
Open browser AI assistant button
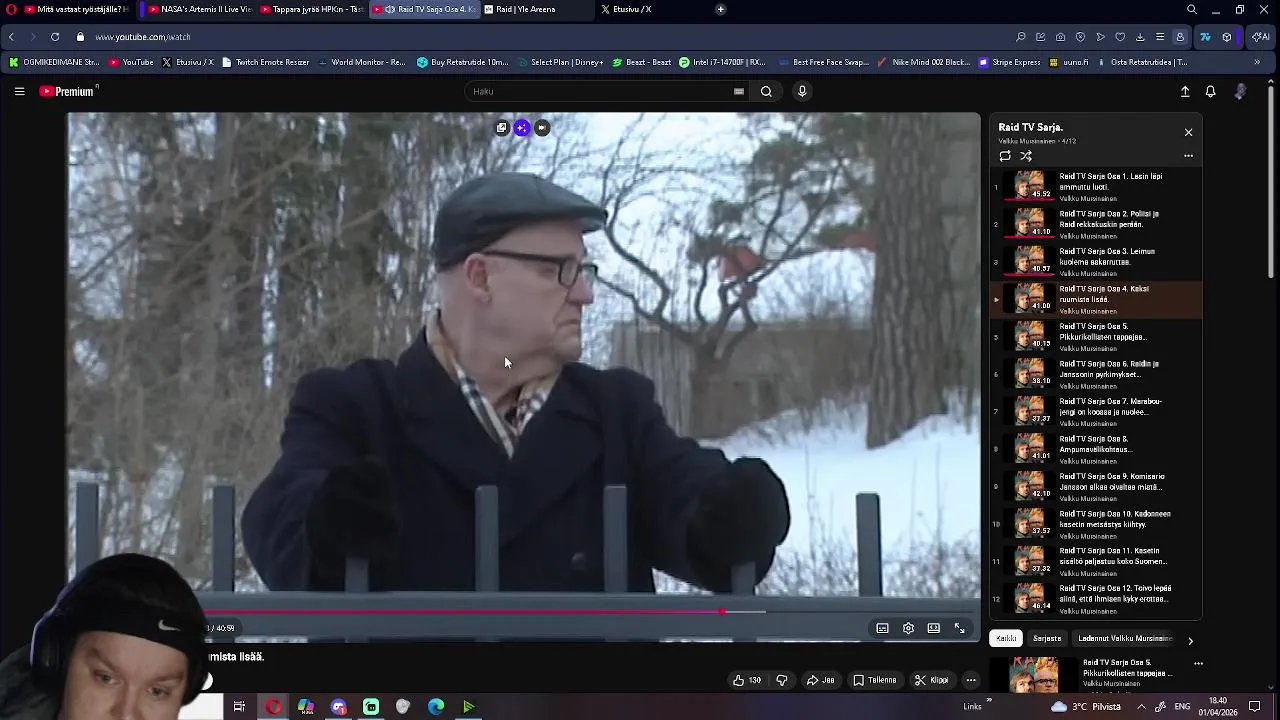(x=1260, y=37)
